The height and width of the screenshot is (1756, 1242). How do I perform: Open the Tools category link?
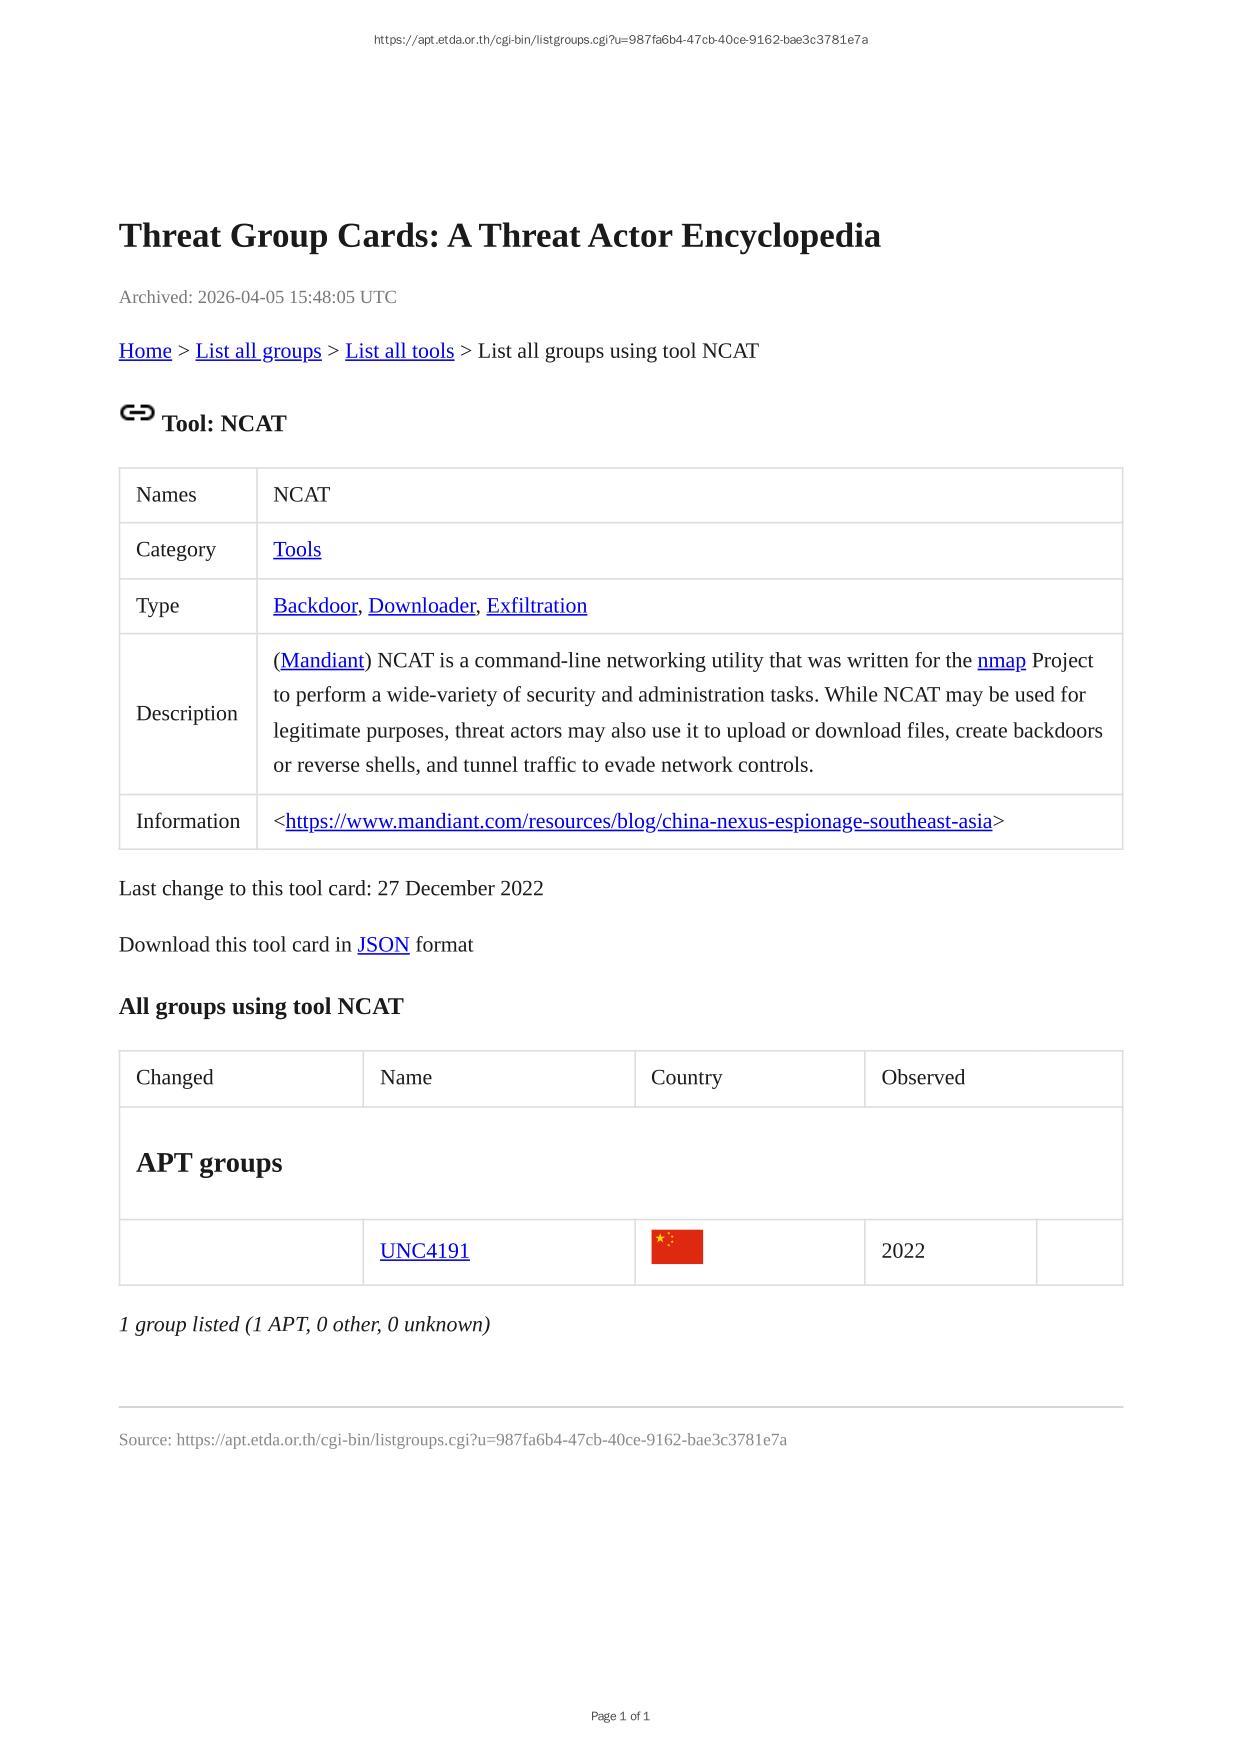pos(297,550)
